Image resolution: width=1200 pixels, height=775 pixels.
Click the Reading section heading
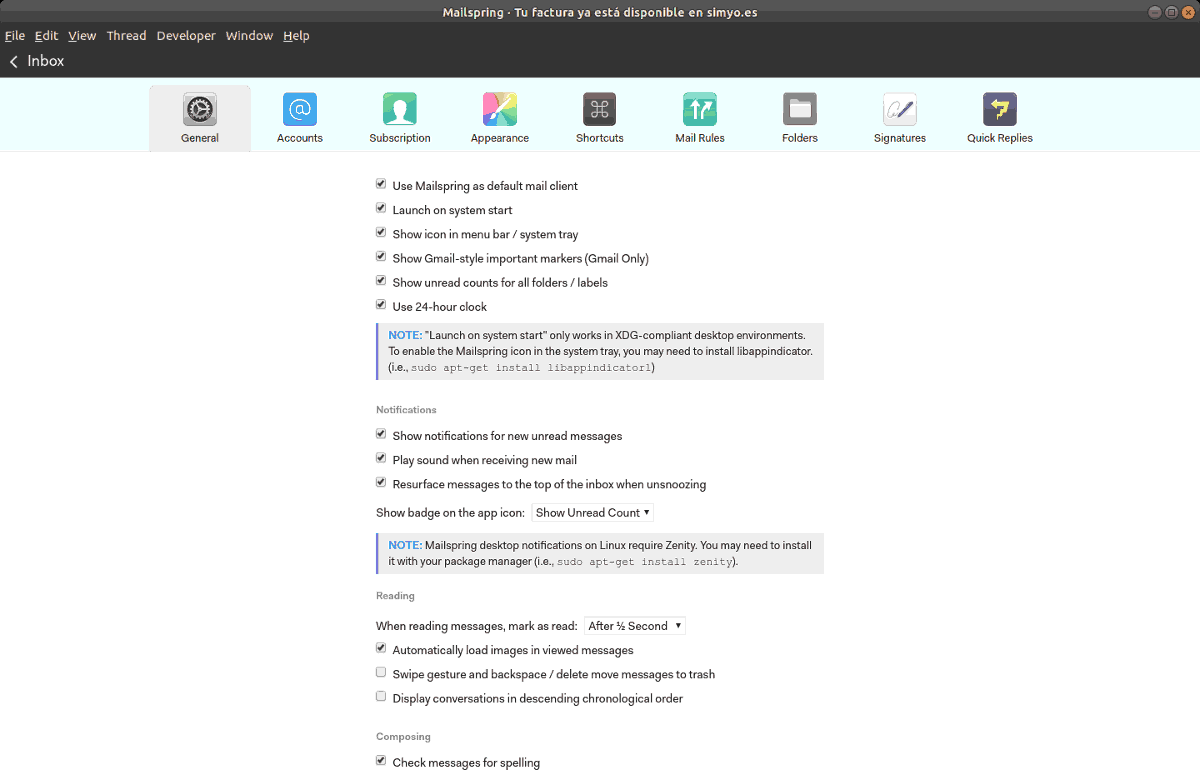click(x=395, y=596)
